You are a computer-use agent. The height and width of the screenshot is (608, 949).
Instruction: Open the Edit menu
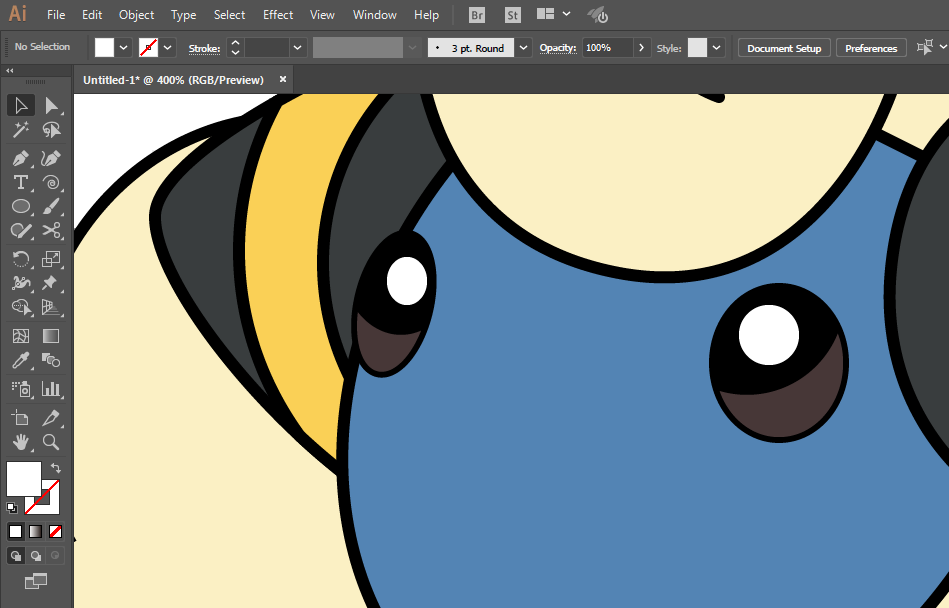point(92,15)
